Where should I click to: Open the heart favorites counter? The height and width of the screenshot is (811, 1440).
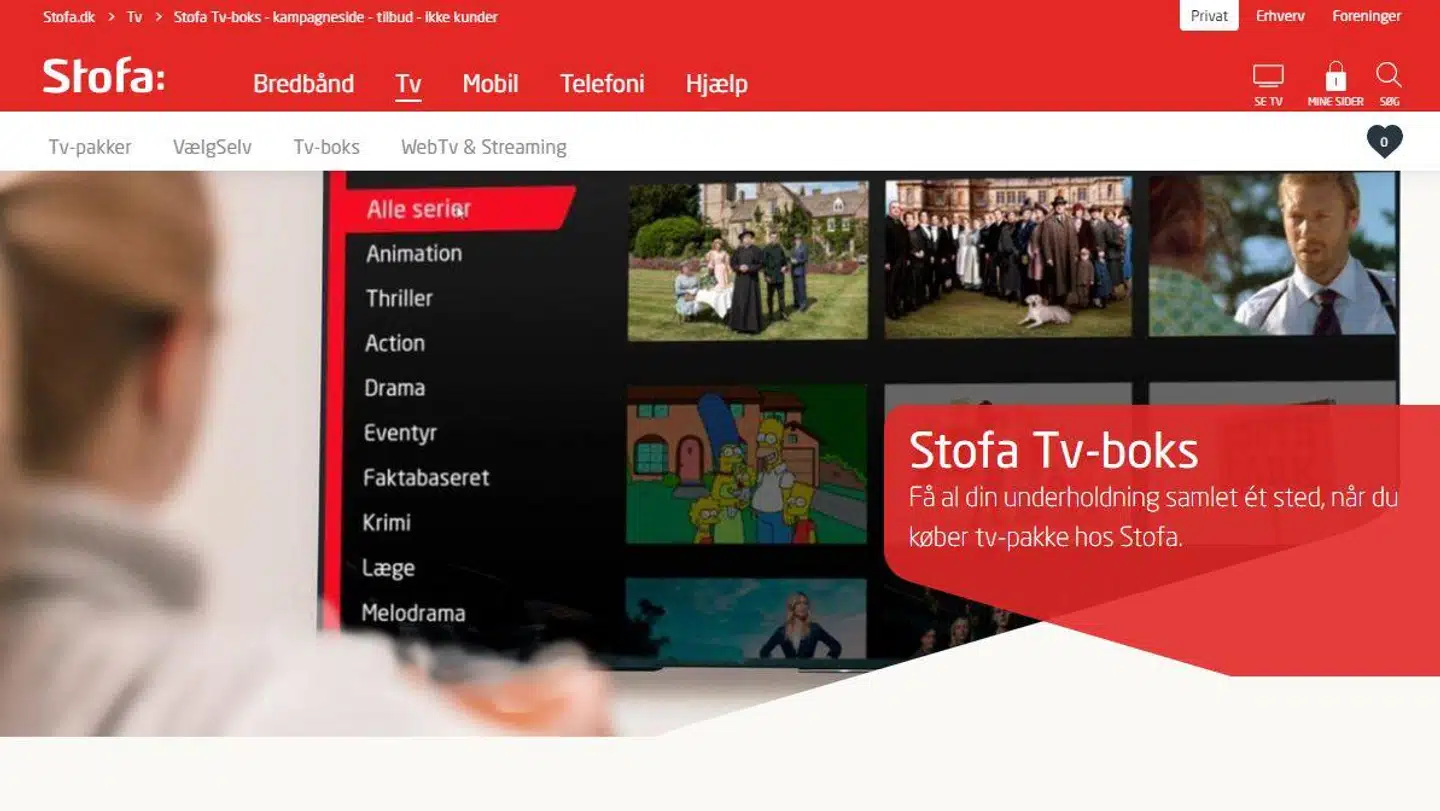1384,142
